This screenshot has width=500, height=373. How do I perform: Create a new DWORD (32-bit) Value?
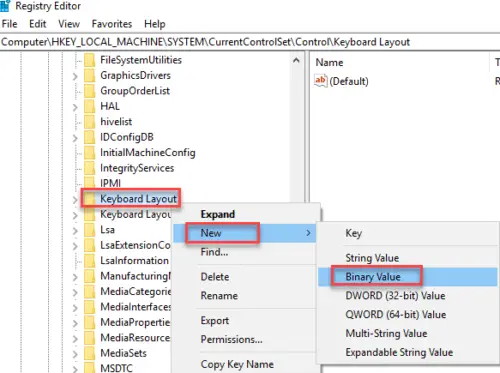coord(408,296)
